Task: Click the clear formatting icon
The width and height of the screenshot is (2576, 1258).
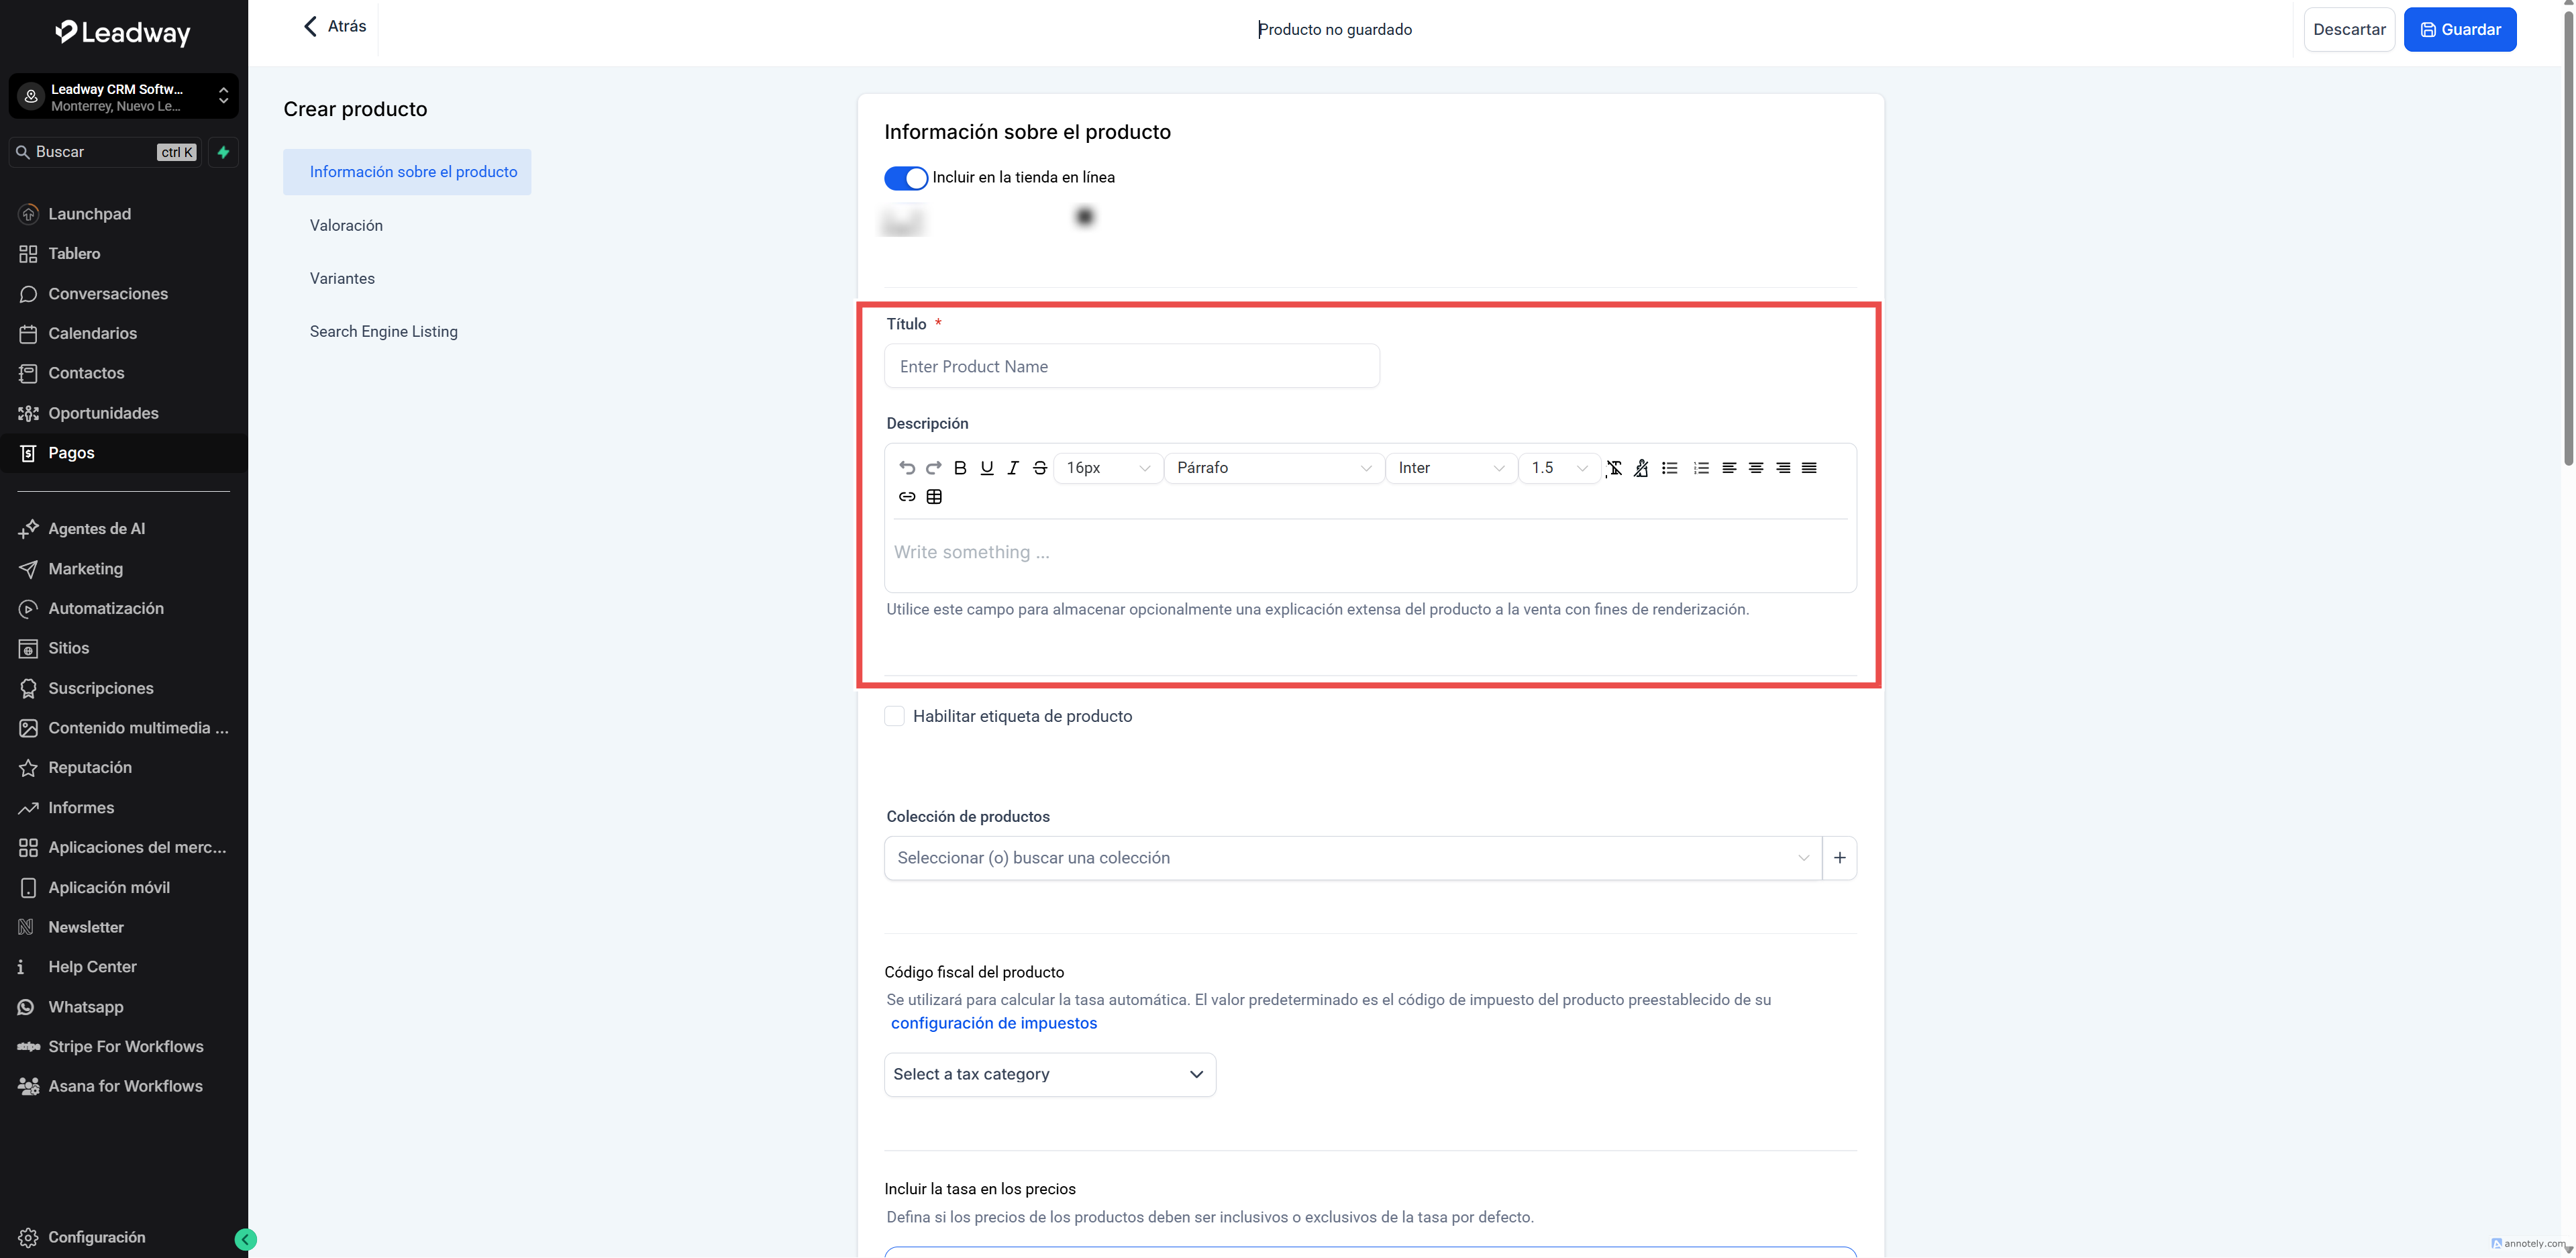Action: tap(1614, 468)
